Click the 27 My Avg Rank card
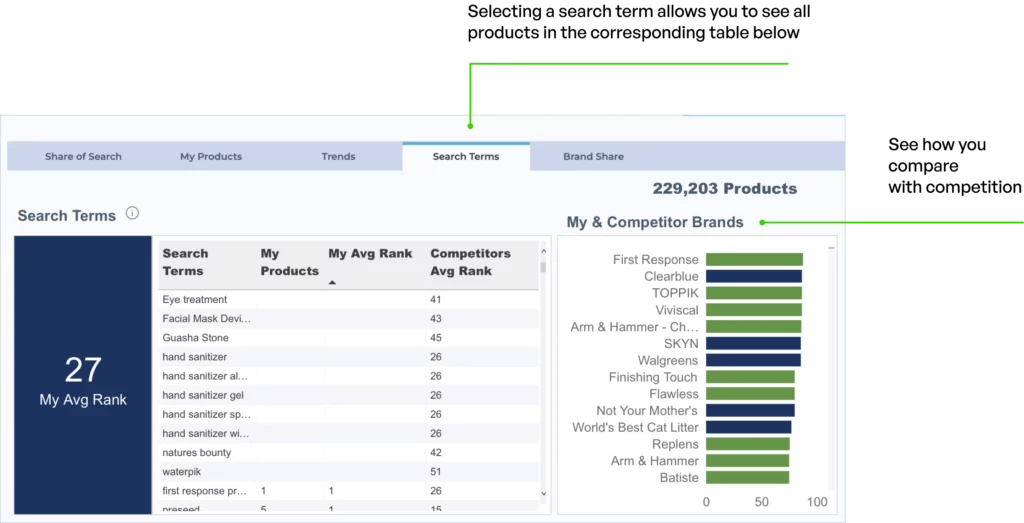Screen dimensions: 1024x523 (83, 375)
